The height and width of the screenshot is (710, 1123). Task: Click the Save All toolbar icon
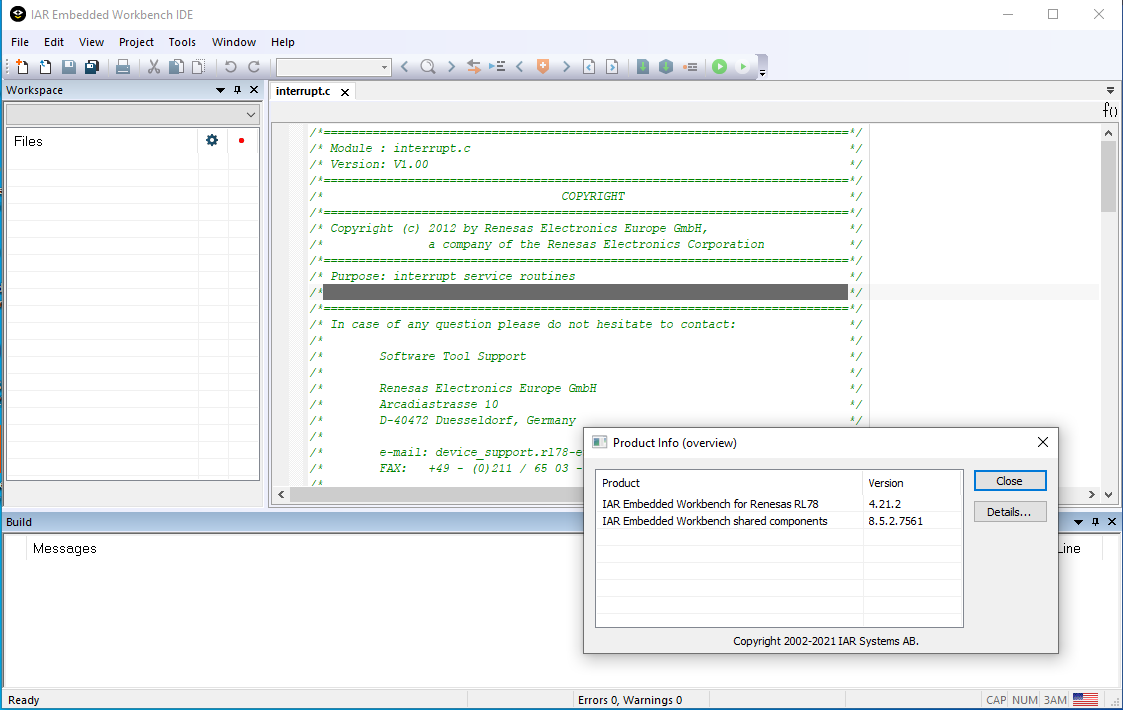[x=92, y=67]
